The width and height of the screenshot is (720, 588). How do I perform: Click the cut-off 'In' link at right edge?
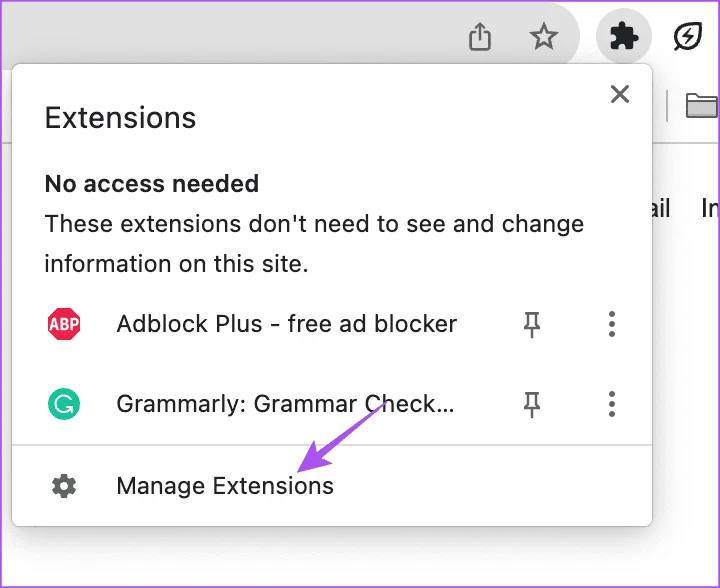point(710,208)
